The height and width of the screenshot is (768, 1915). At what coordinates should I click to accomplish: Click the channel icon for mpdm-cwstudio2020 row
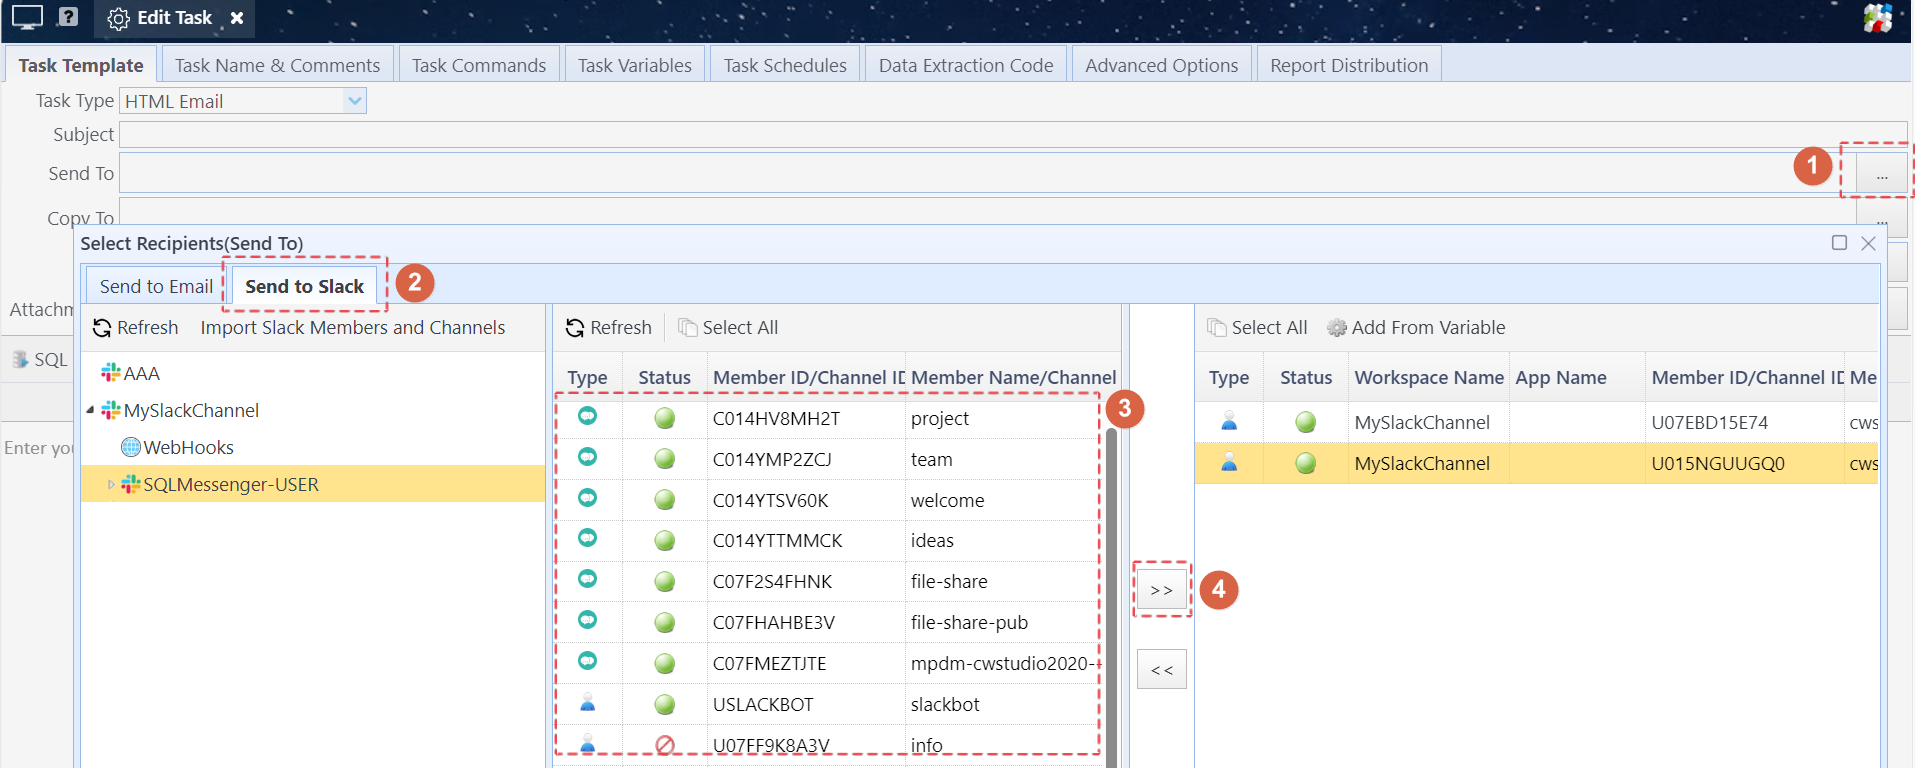click(587, 661)
